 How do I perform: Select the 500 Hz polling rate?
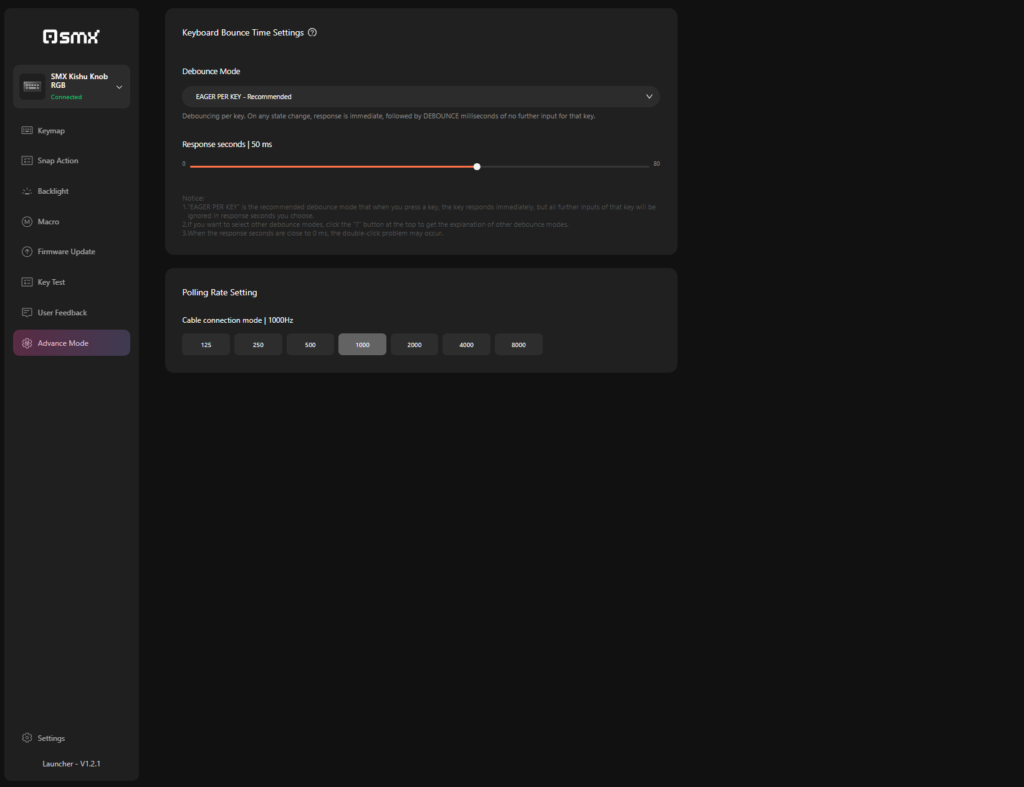(310, 344)
